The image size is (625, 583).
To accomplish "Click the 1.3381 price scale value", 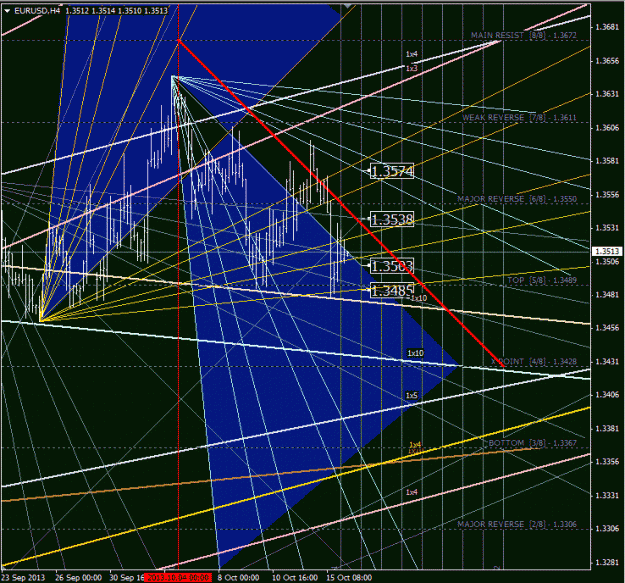I will point(607,428).
